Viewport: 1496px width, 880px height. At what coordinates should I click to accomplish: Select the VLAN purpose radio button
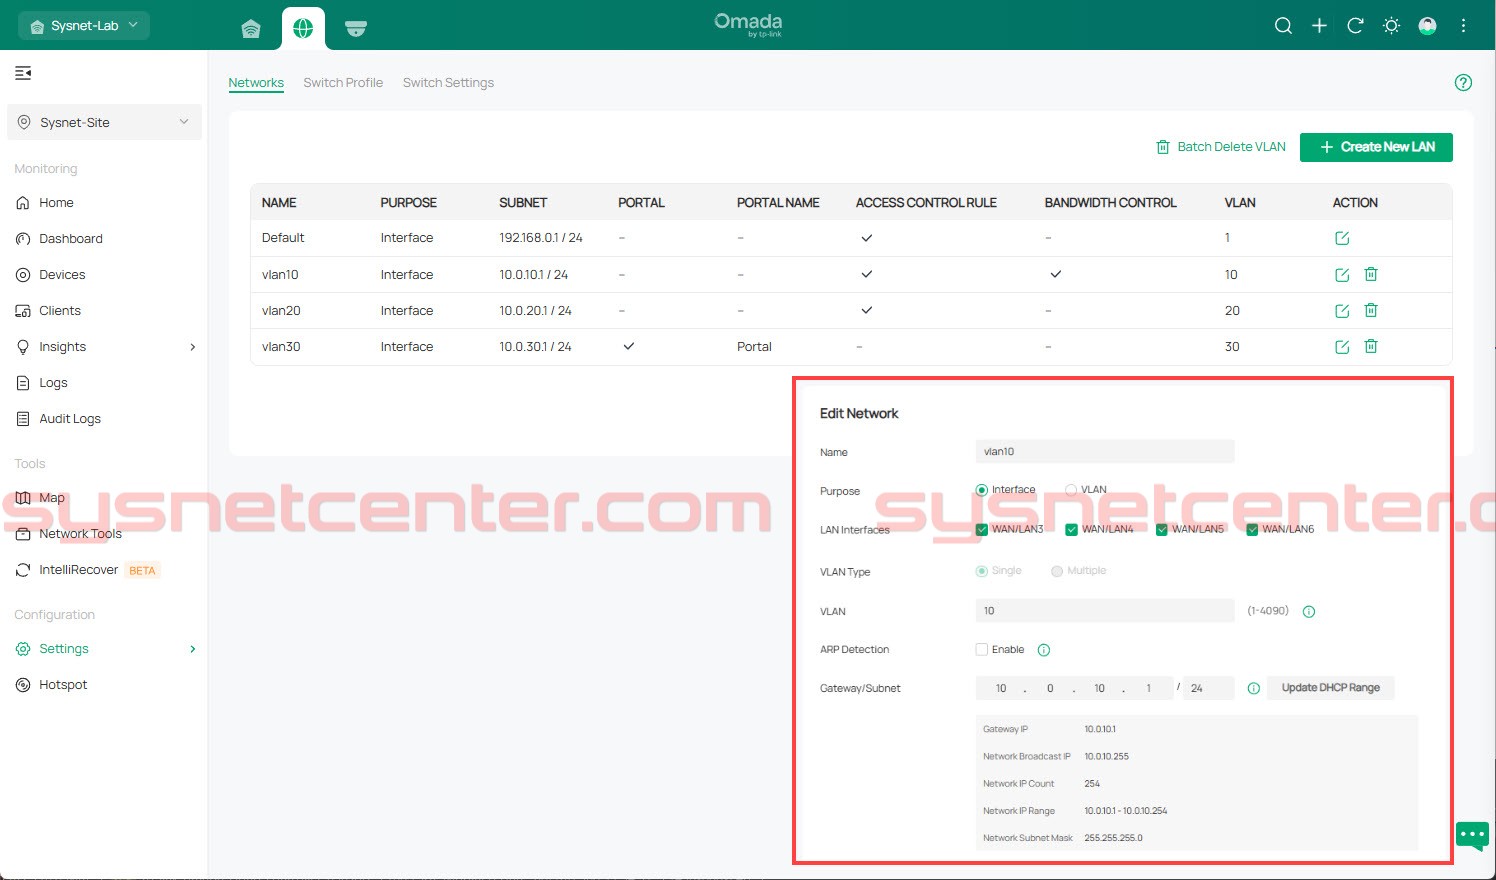coord(1071,490)
